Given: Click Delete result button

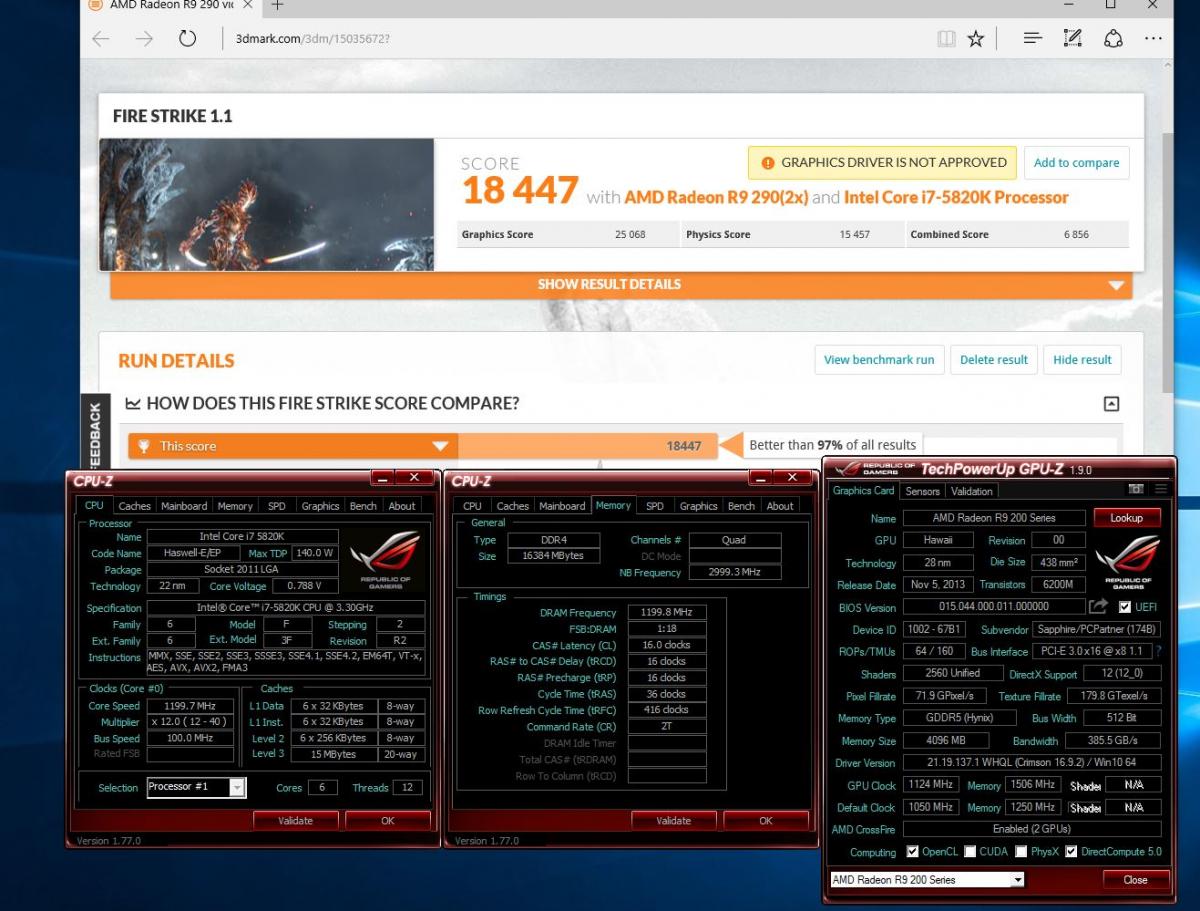Looking at the screenshot, I should coord(994,360).
